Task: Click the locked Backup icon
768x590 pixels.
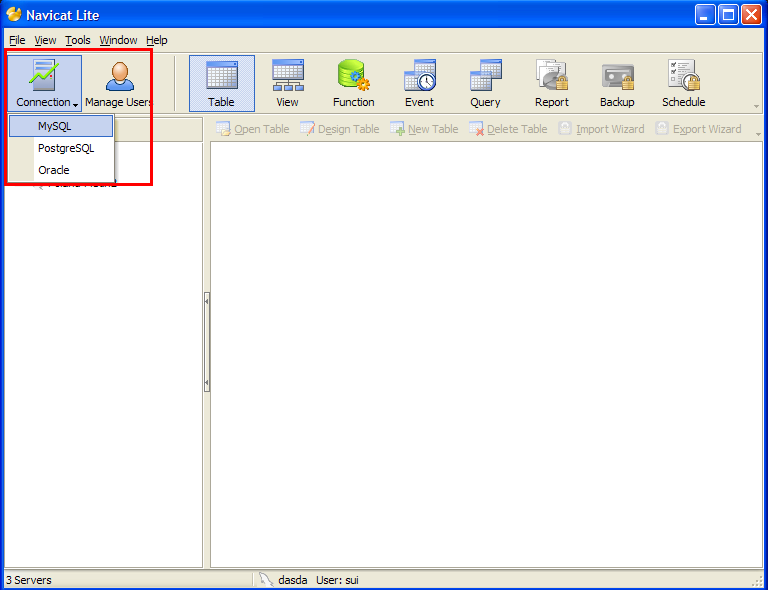Action: tap(617, 83)
